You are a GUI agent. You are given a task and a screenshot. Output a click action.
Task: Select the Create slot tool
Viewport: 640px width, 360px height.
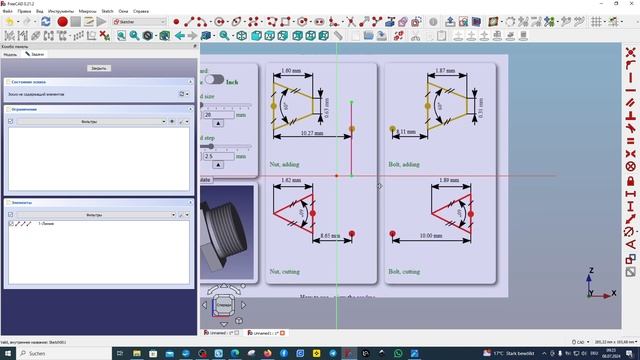click(319, 22)
